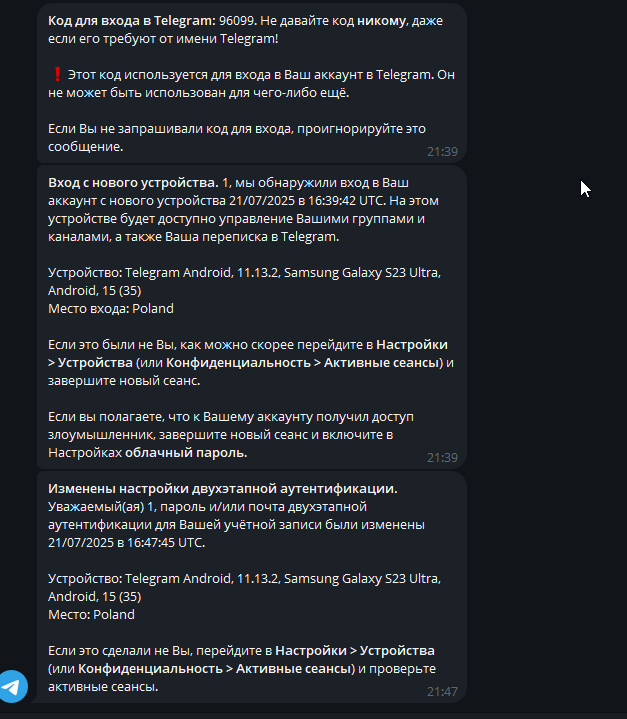The width and height of the screenshot is (627, 719).
Task: Click 'Samsung Galaxy S23 Ultra' in the new device message
Action: pos(362,273)
